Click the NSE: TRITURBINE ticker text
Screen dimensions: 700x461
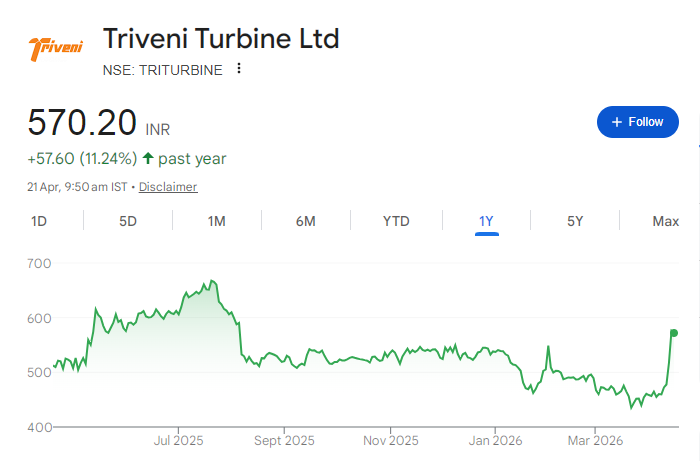162,70
